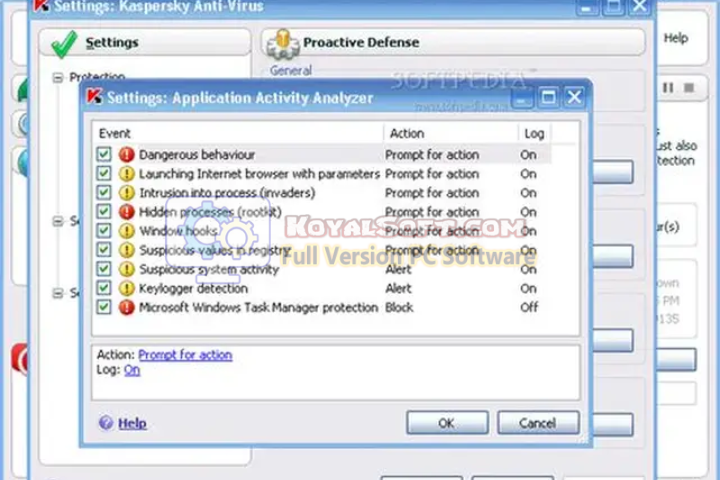Click pause icon in the main window
Screen dimensions: 720x480
point(668,87)
